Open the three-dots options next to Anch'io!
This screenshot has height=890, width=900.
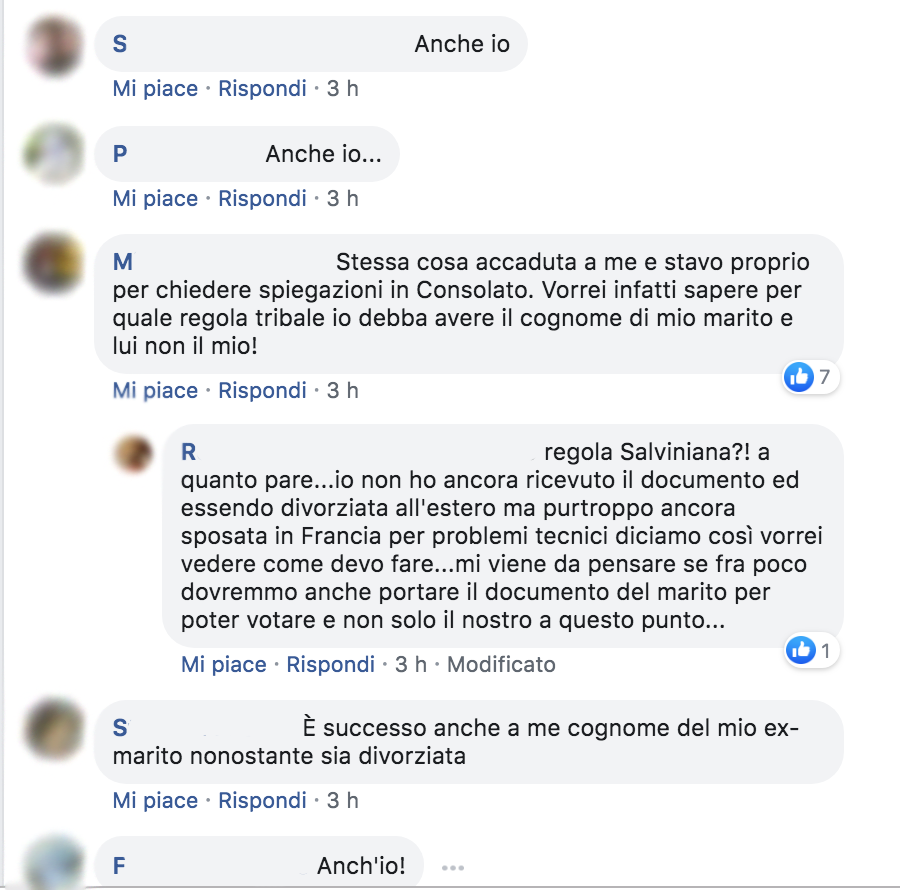coord(453,868)
